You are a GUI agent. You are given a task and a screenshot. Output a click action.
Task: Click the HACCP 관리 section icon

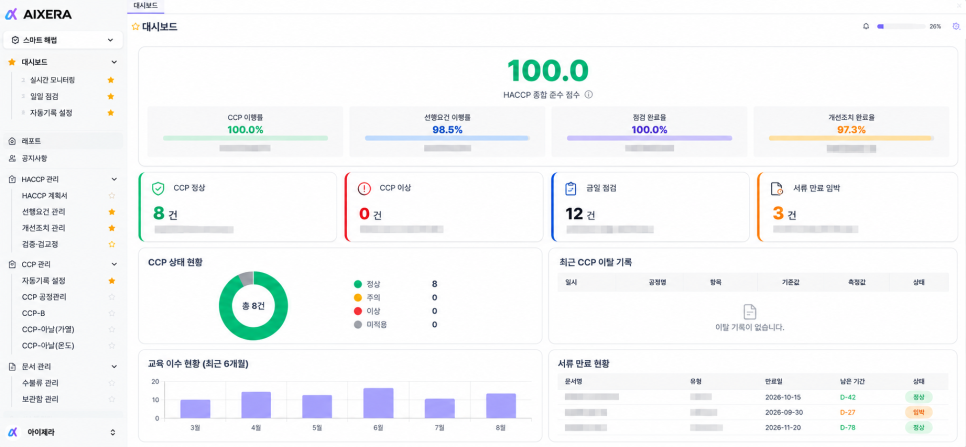pos(12,179)
